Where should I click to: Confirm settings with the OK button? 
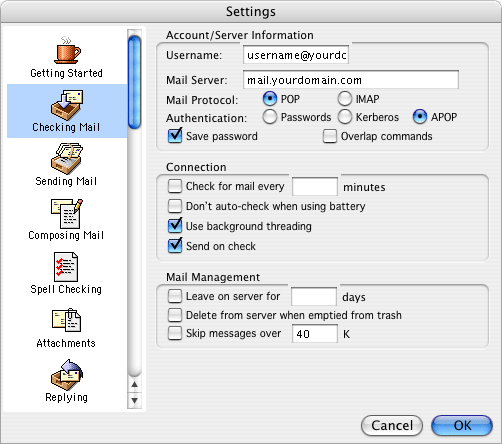pyautogui.click(x=462, y=426)
